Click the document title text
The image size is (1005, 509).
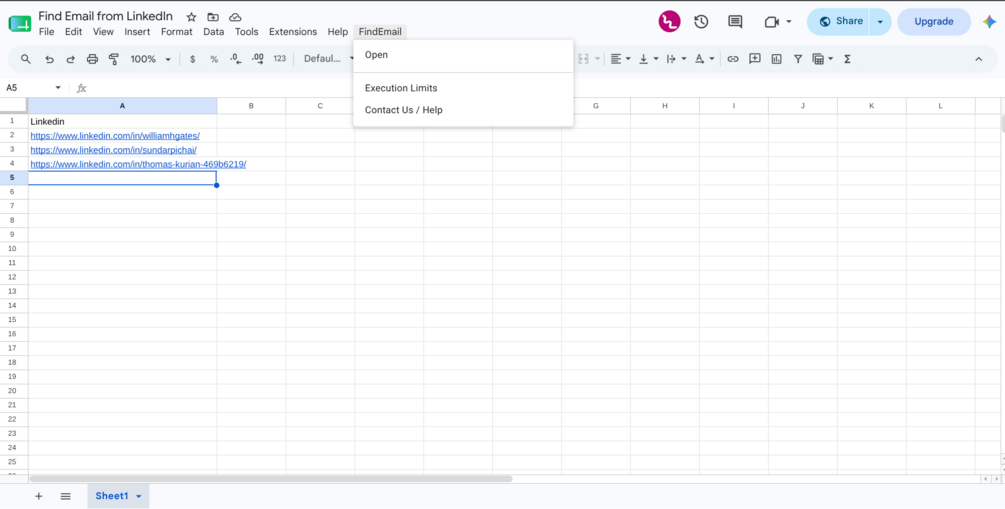click(105, 17)
